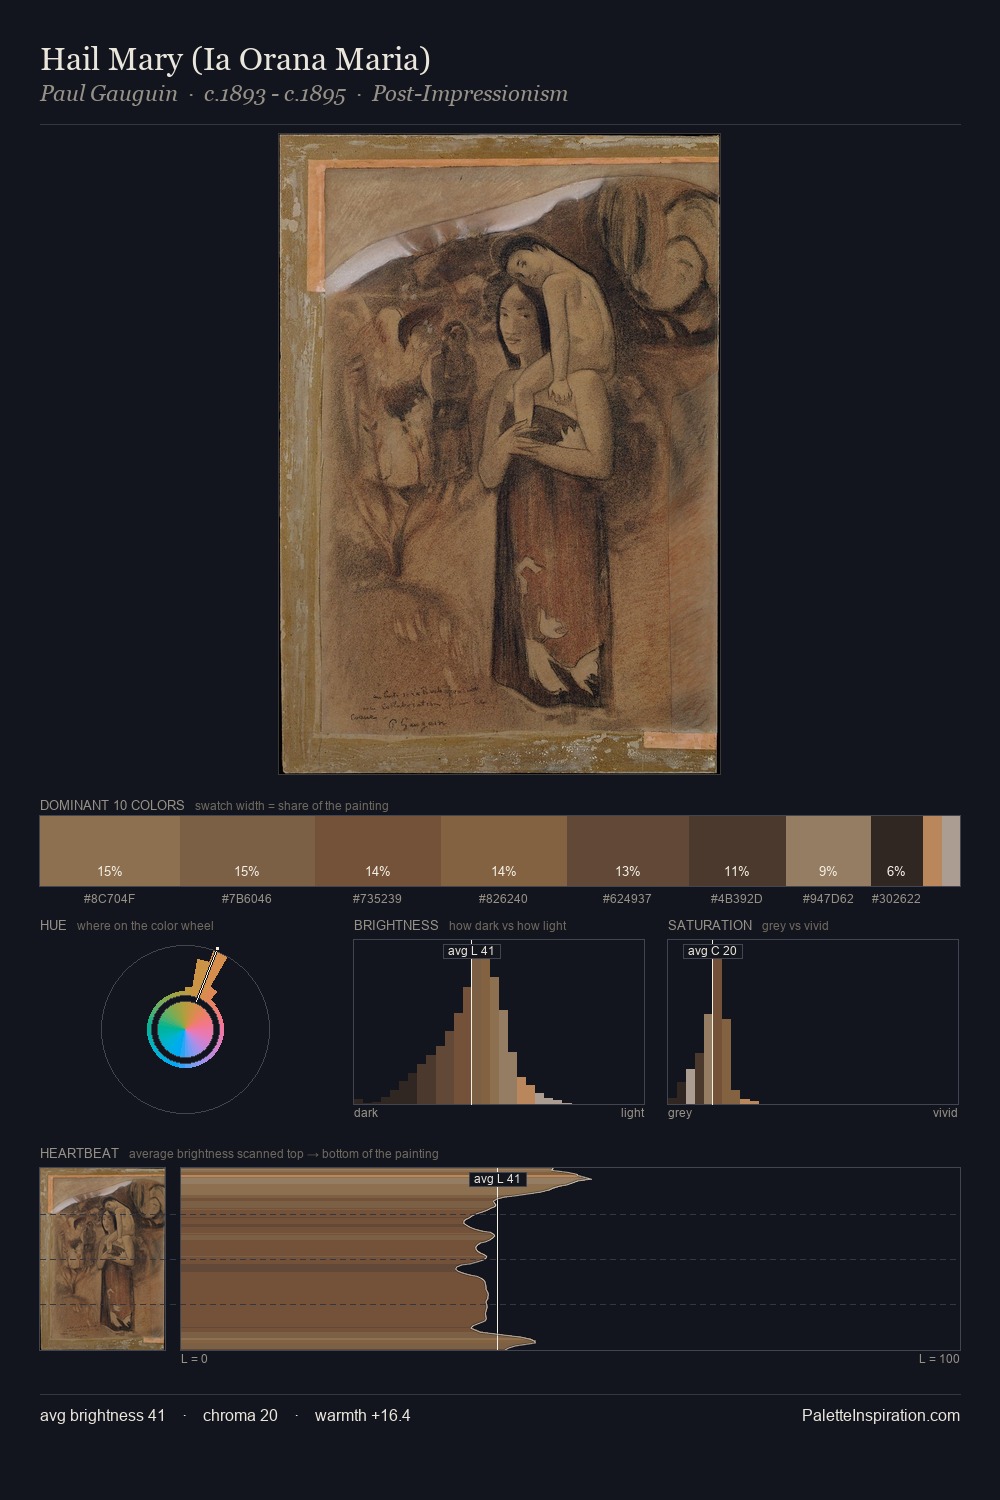
Task: Click the 'avg brightness 41' footer stat
Action: 102,1415
